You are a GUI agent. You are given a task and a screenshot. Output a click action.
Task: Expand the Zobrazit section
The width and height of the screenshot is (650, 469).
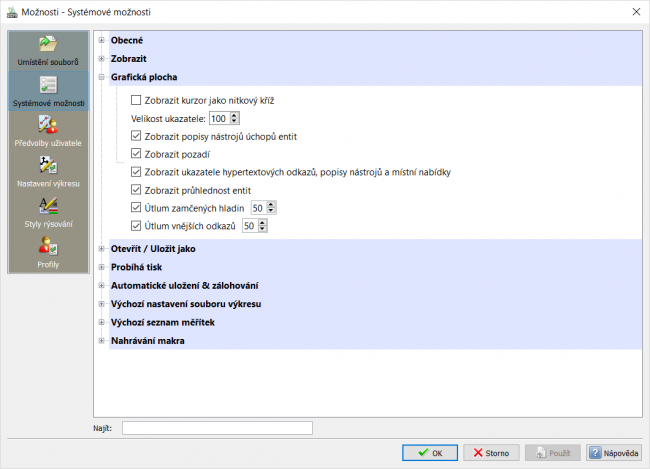(x=102, y=58)
